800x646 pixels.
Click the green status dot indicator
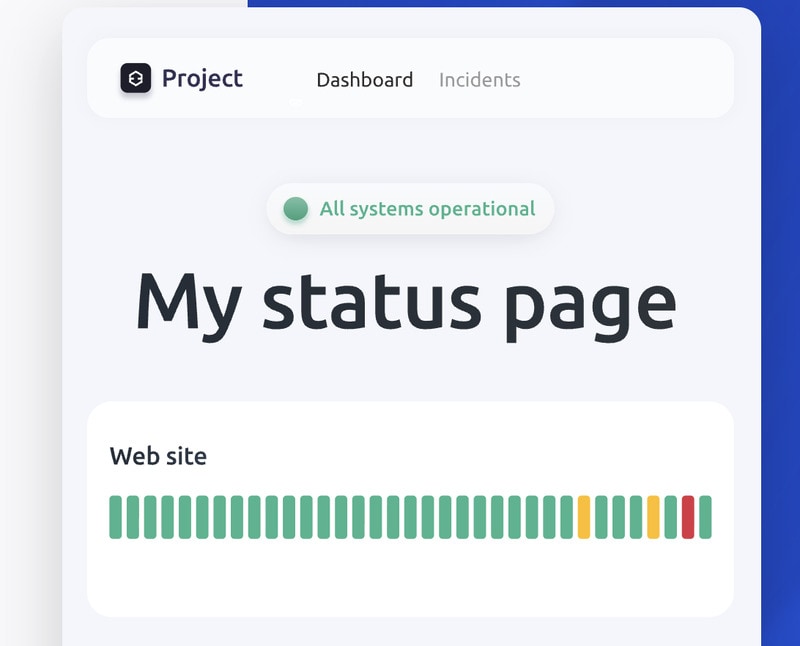click(295, 209)
